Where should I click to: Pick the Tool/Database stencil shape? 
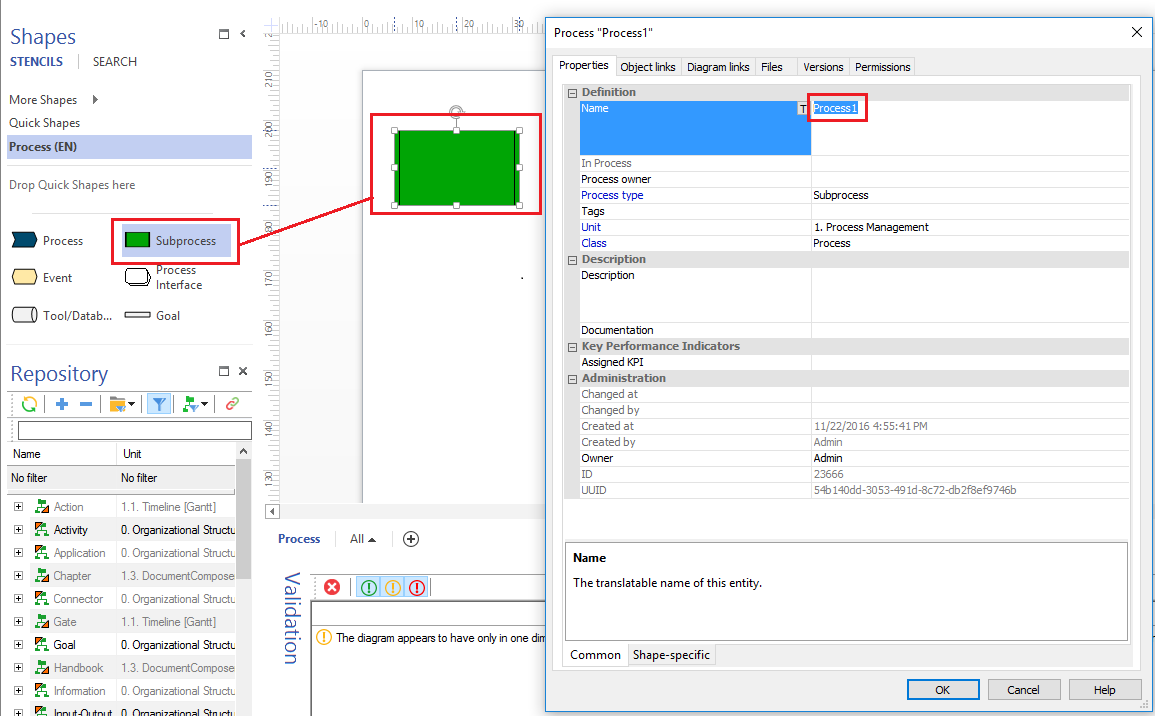(x=24, y=315)
